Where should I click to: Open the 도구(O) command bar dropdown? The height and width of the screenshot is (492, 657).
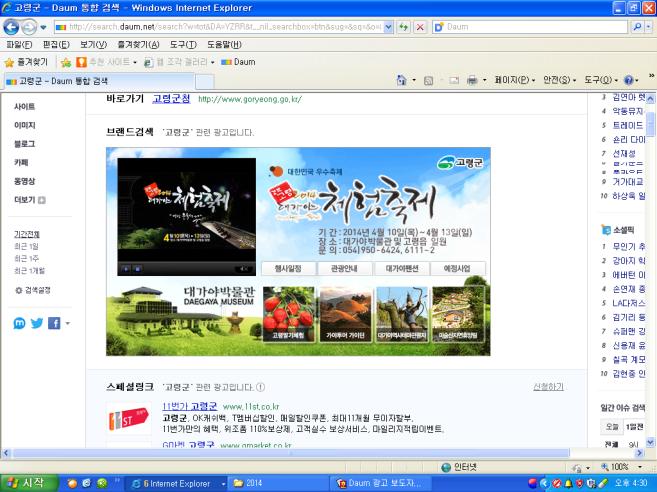pos(601,80)
